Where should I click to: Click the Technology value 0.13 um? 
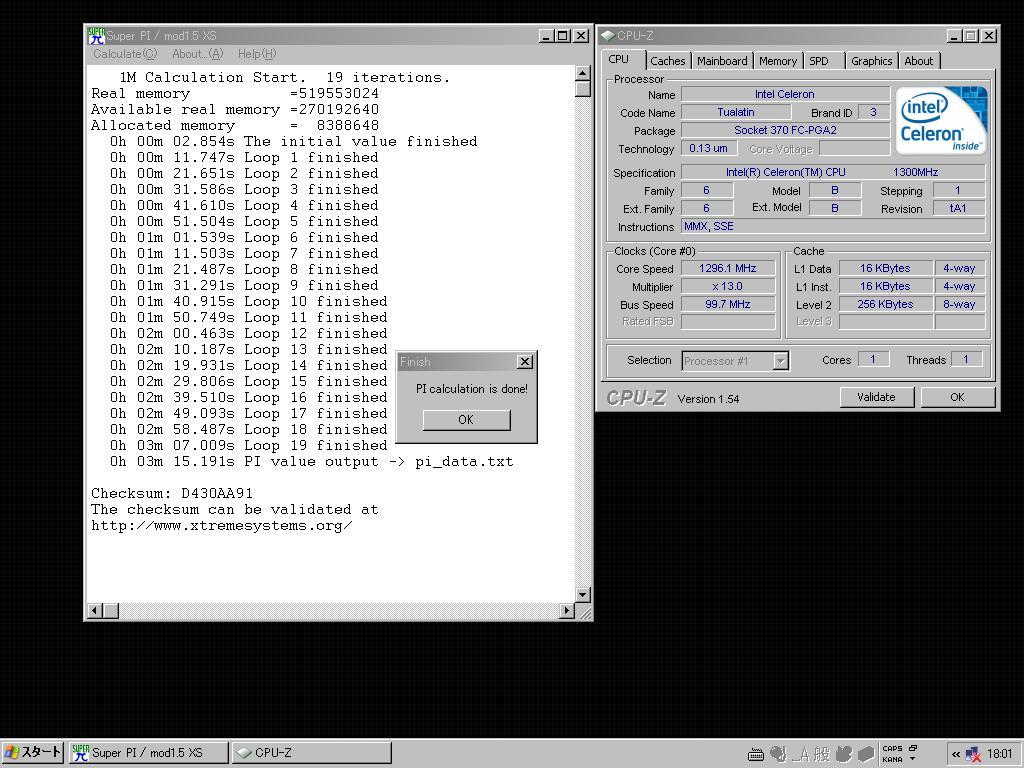709,148
